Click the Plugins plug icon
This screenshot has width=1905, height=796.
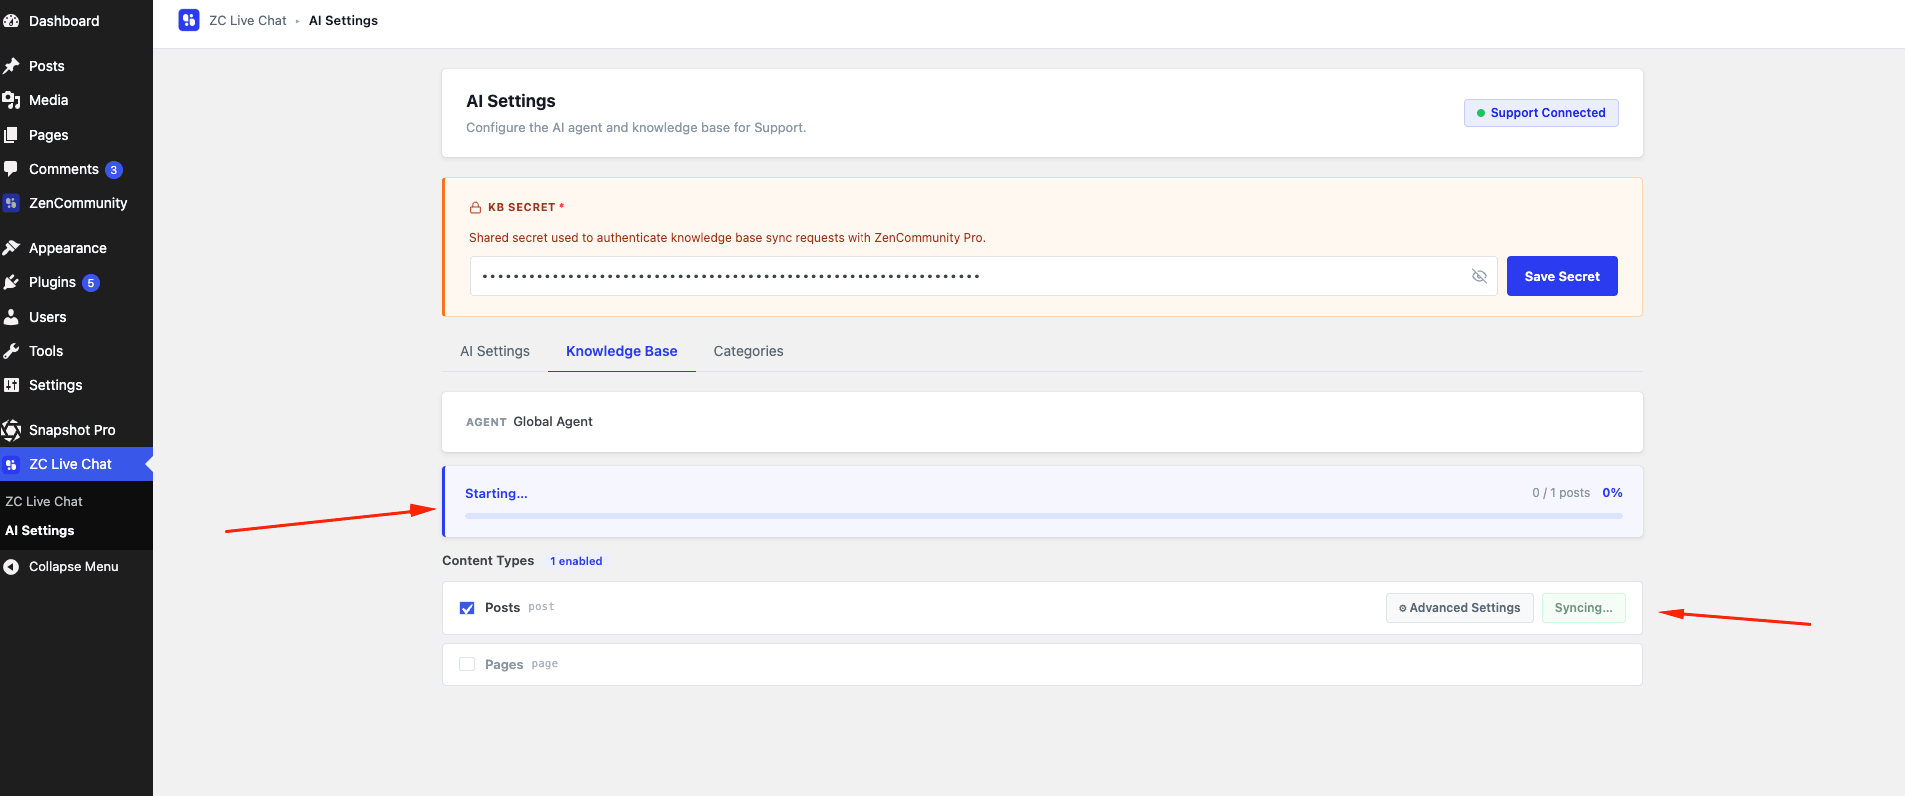(11, 282)
